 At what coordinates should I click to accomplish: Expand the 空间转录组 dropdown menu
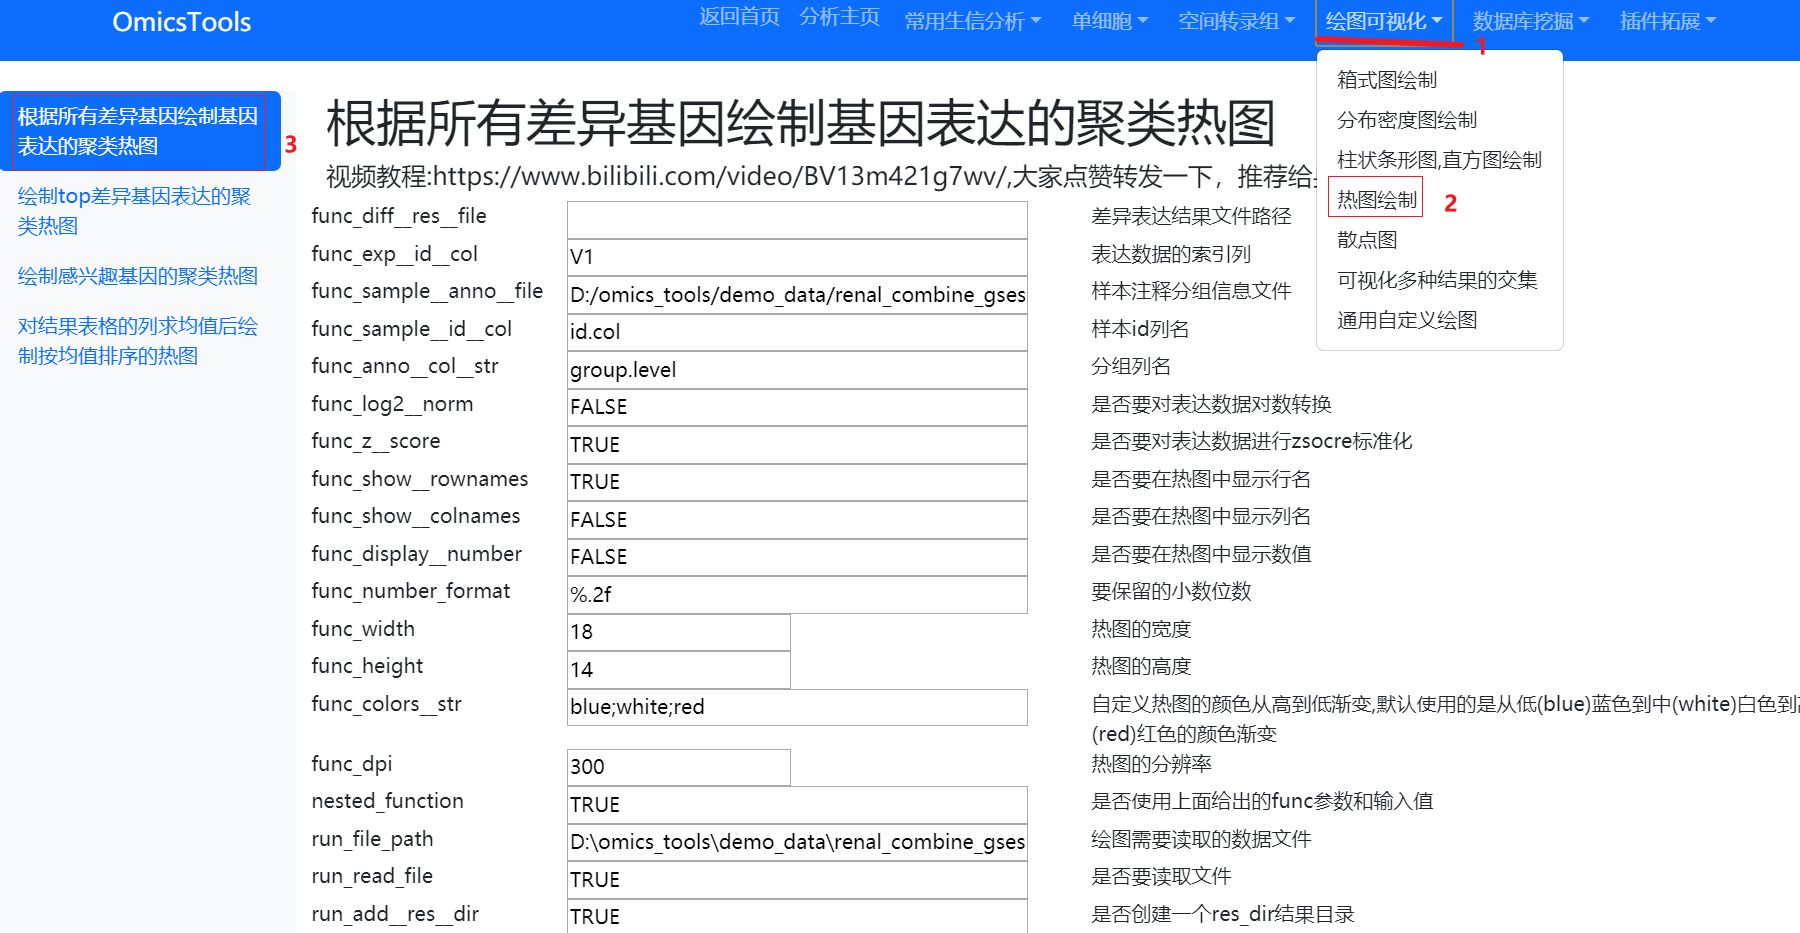(1236, 21)
